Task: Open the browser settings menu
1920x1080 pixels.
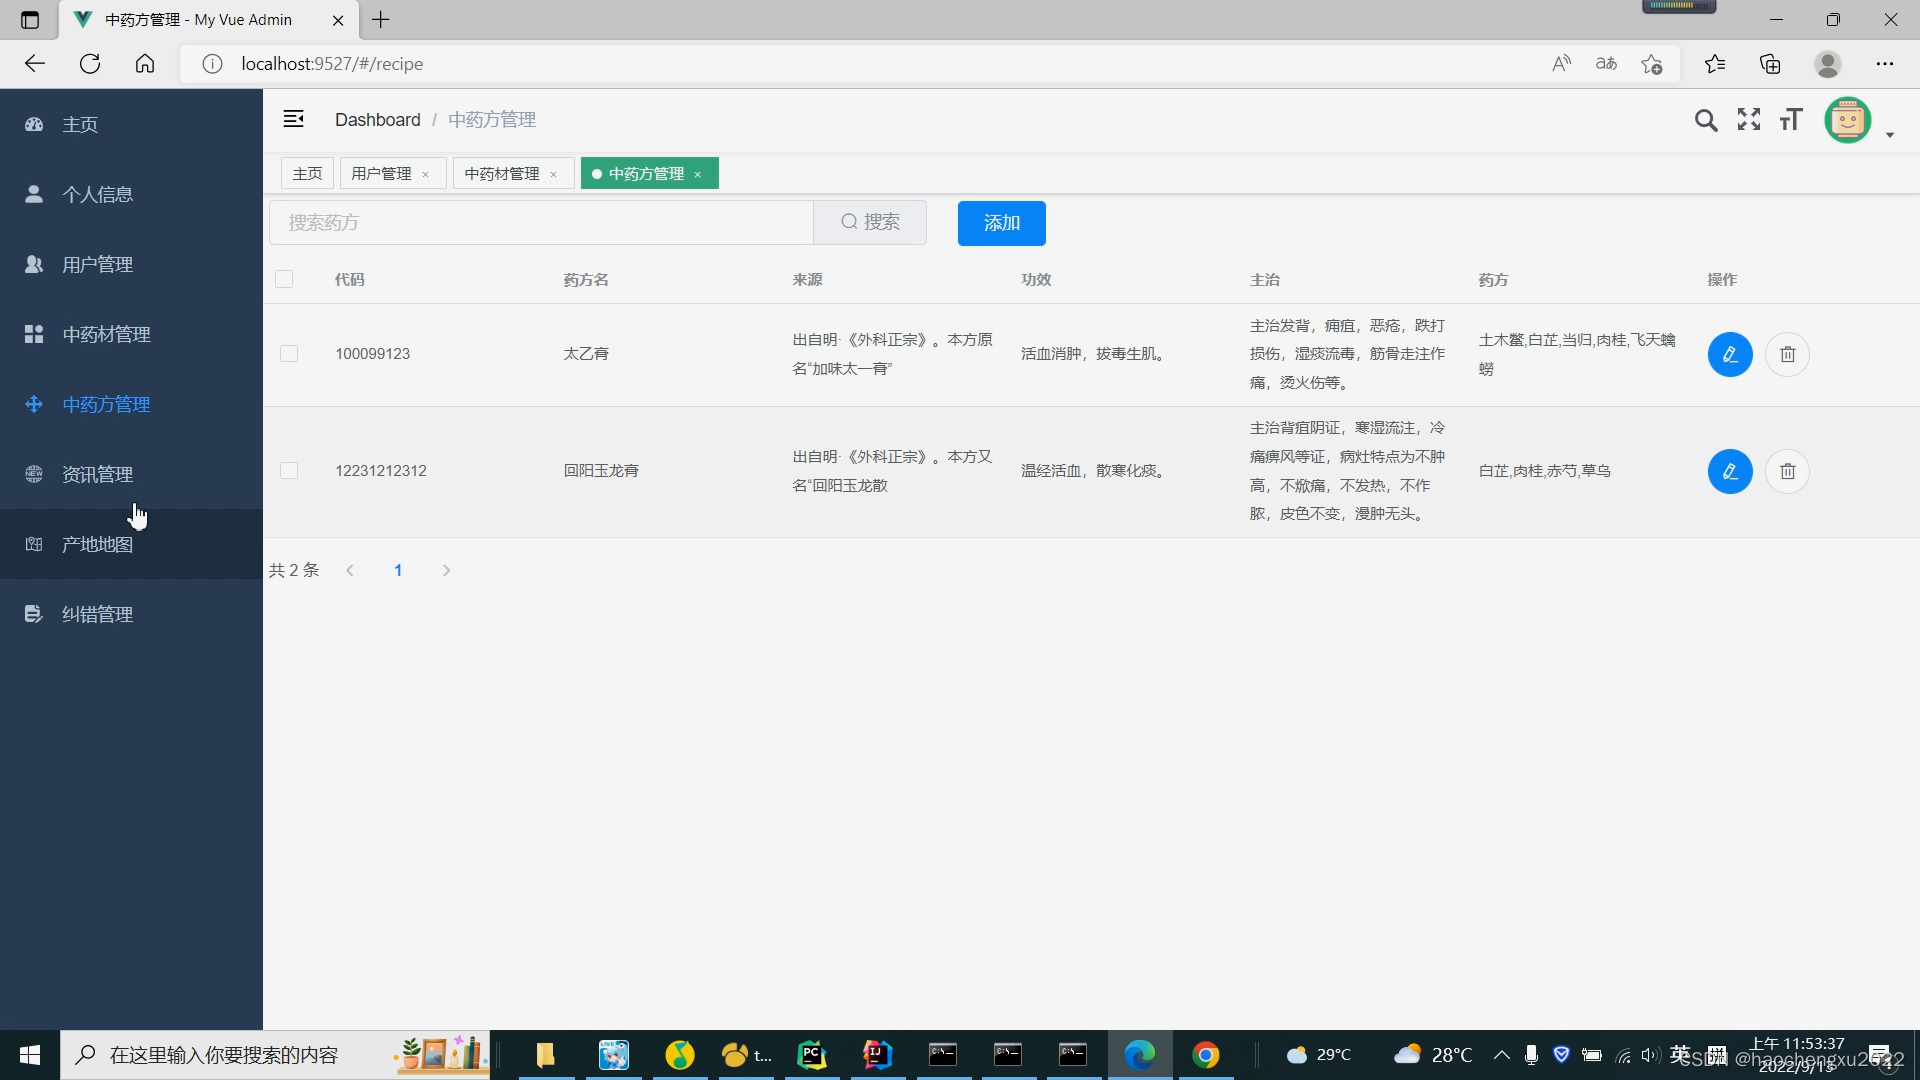Action: (1886, 63)
